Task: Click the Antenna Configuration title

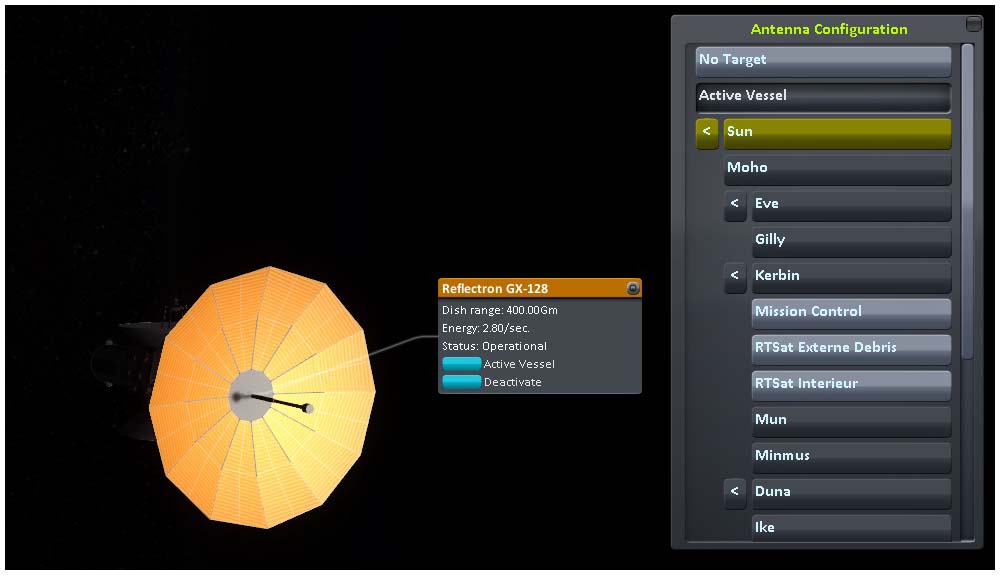Action: 828,29
